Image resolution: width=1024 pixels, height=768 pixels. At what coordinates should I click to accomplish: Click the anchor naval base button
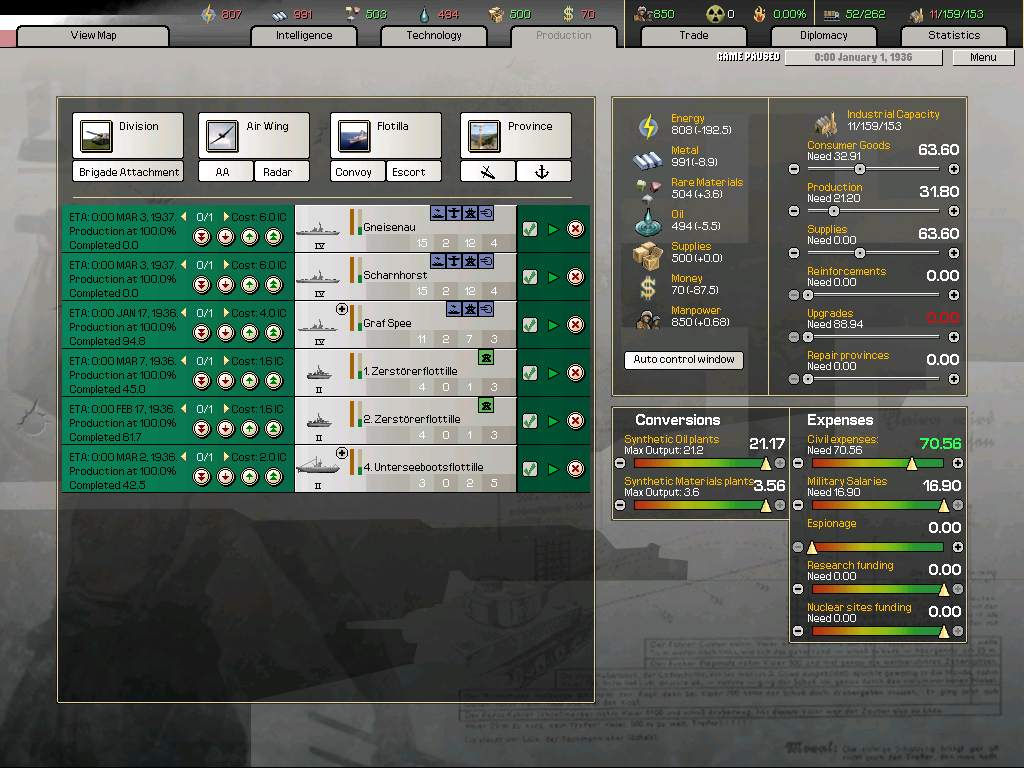543,172
